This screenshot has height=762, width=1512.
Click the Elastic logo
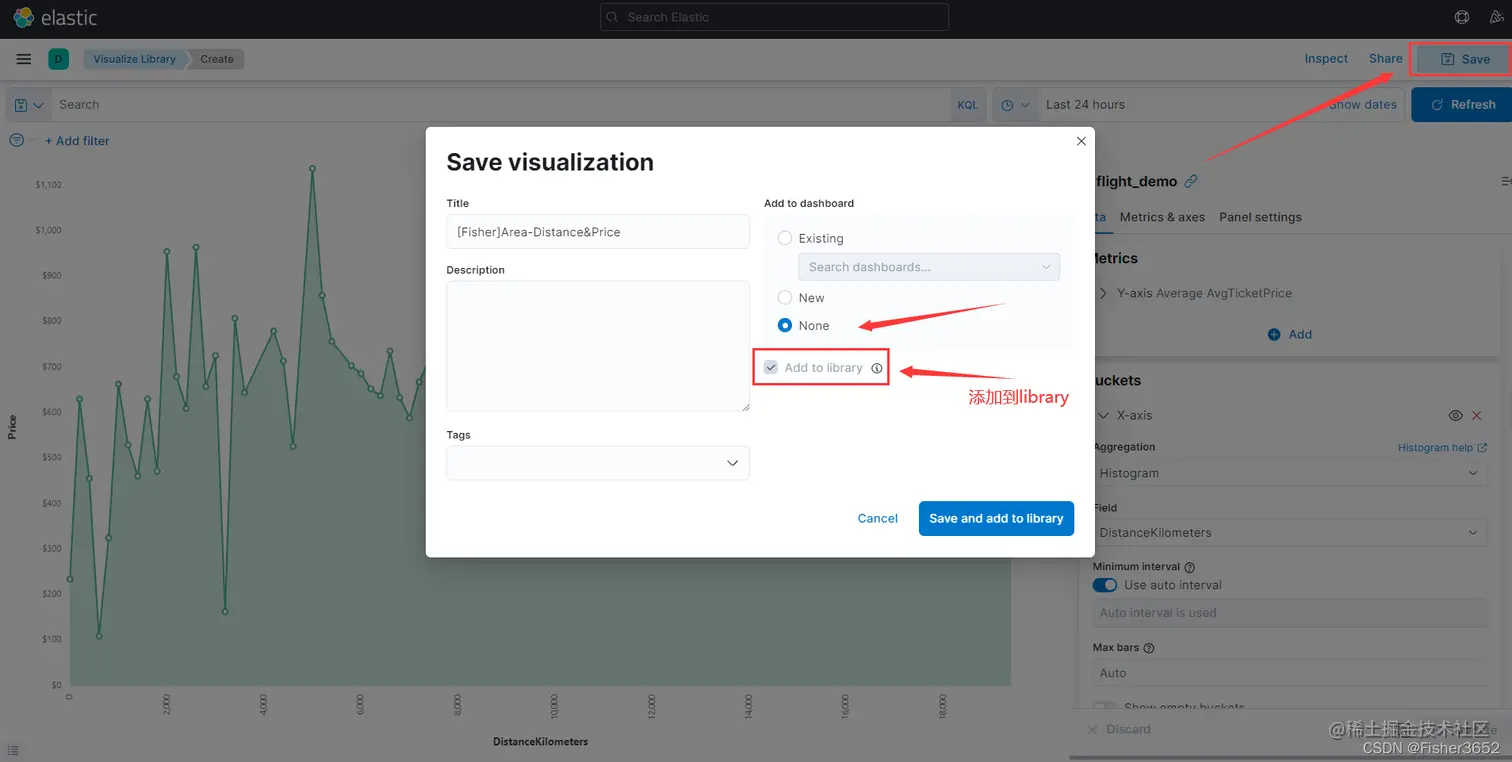pyautogui.click(x=55, y=17)
